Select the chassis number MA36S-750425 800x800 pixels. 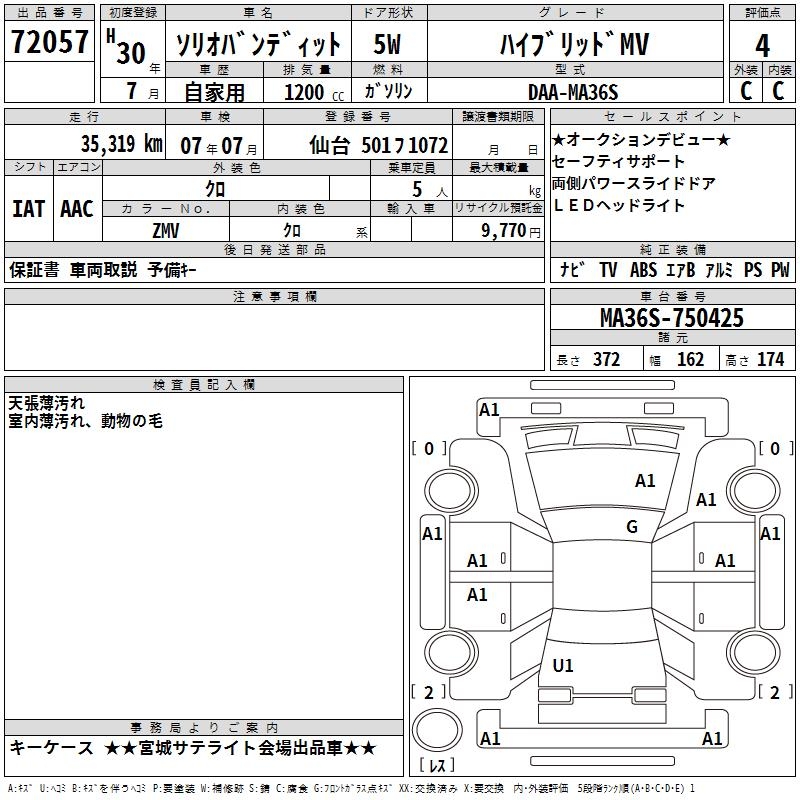click(672, 318)
